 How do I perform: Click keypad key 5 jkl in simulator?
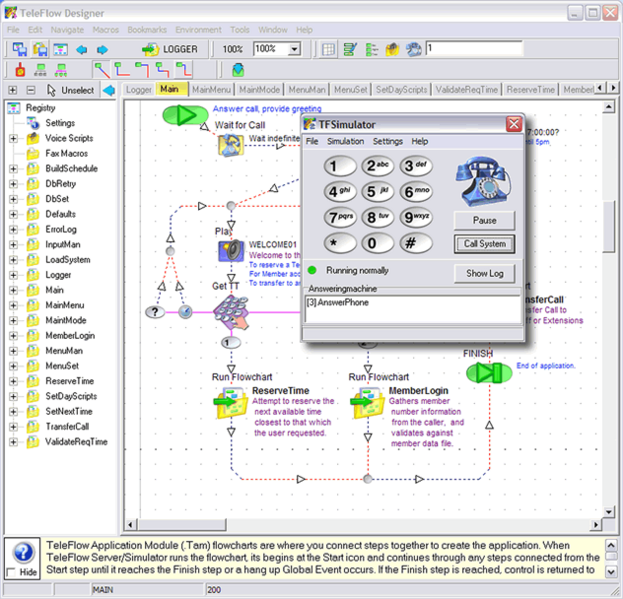377,191
